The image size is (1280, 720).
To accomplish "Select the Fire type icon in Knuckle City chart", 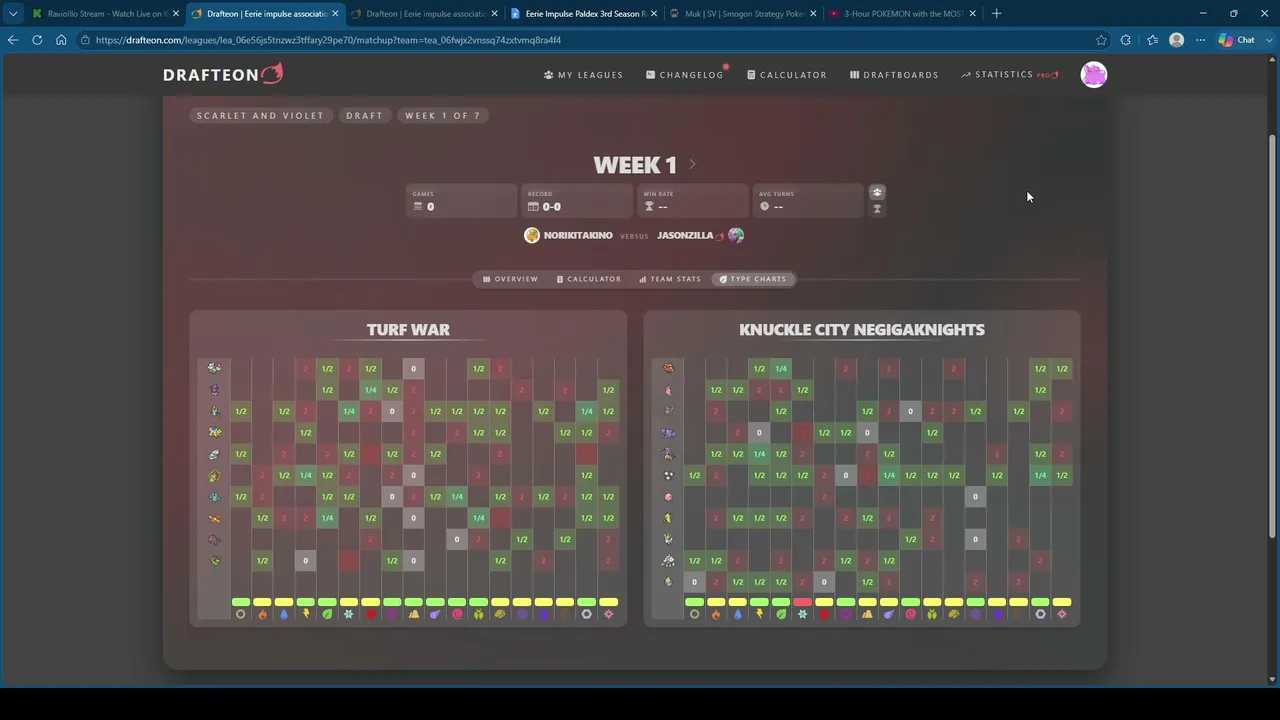I will (716, 614).
